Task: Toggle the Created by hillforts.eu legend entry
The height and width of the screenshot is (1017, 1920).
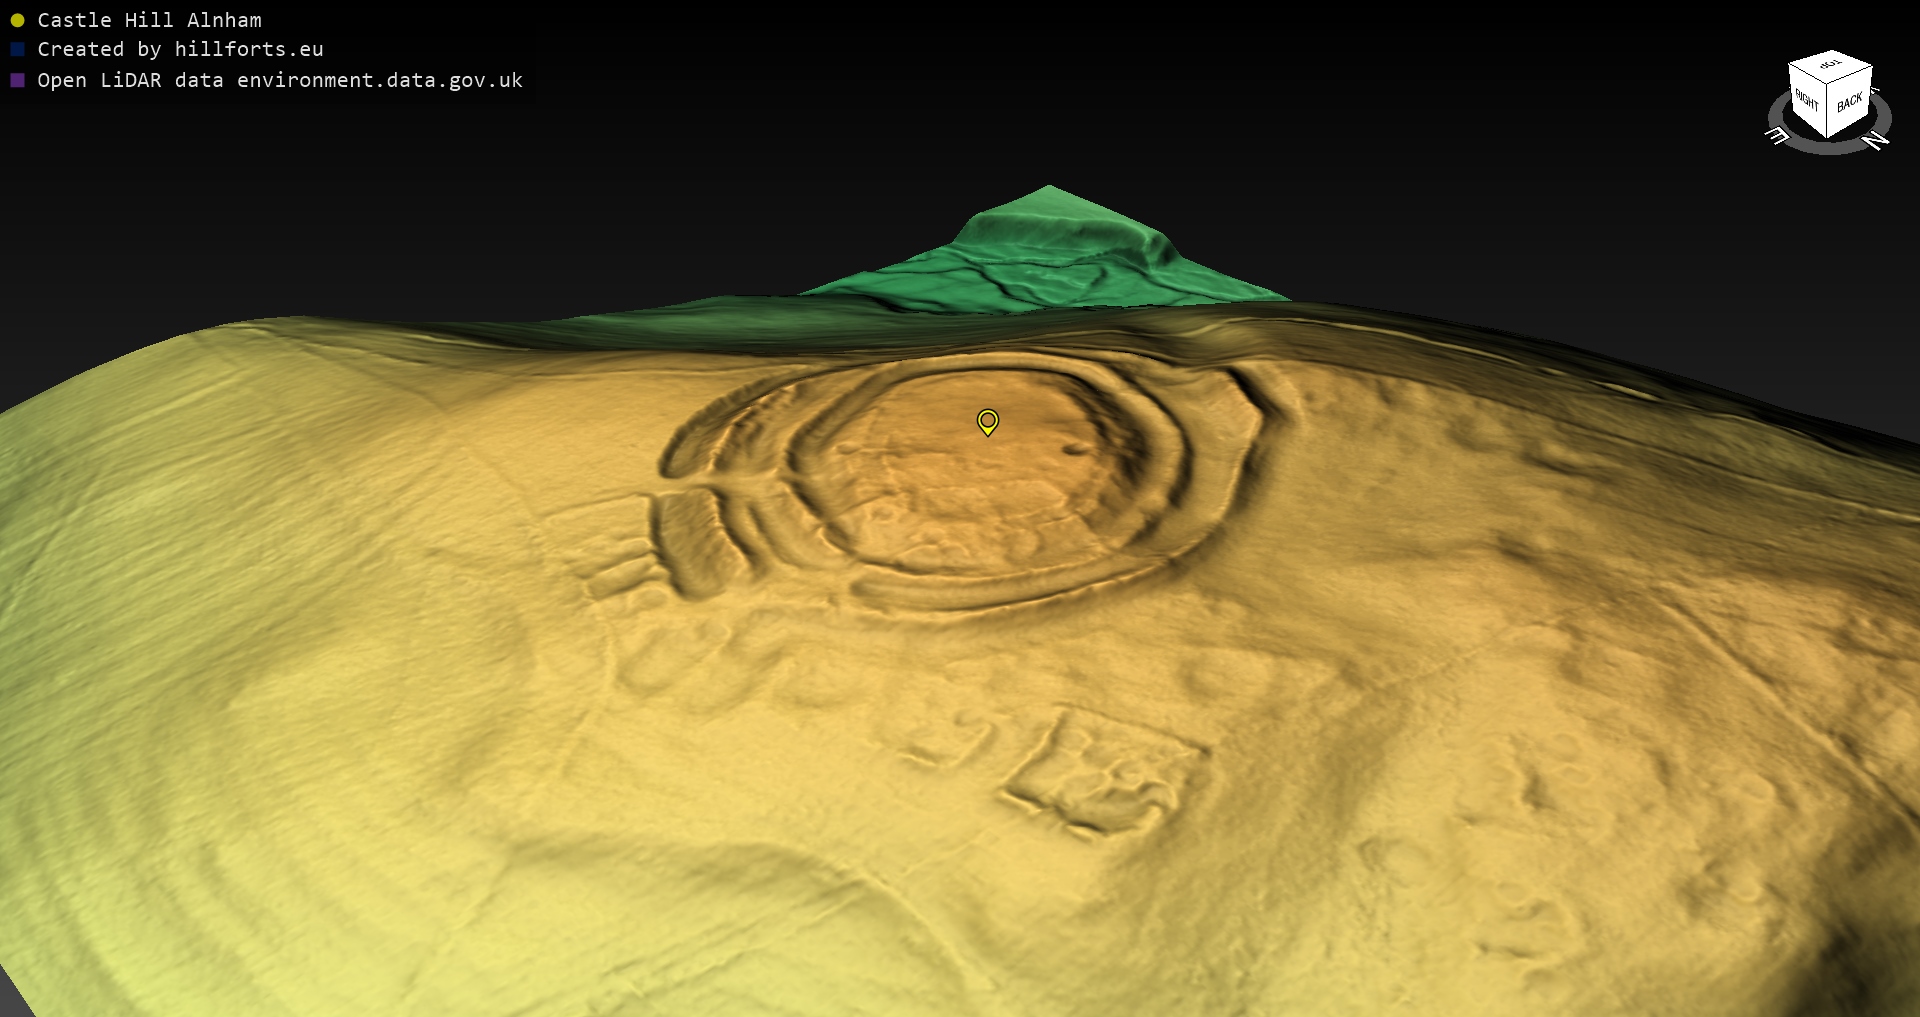Action: (180, 49)
